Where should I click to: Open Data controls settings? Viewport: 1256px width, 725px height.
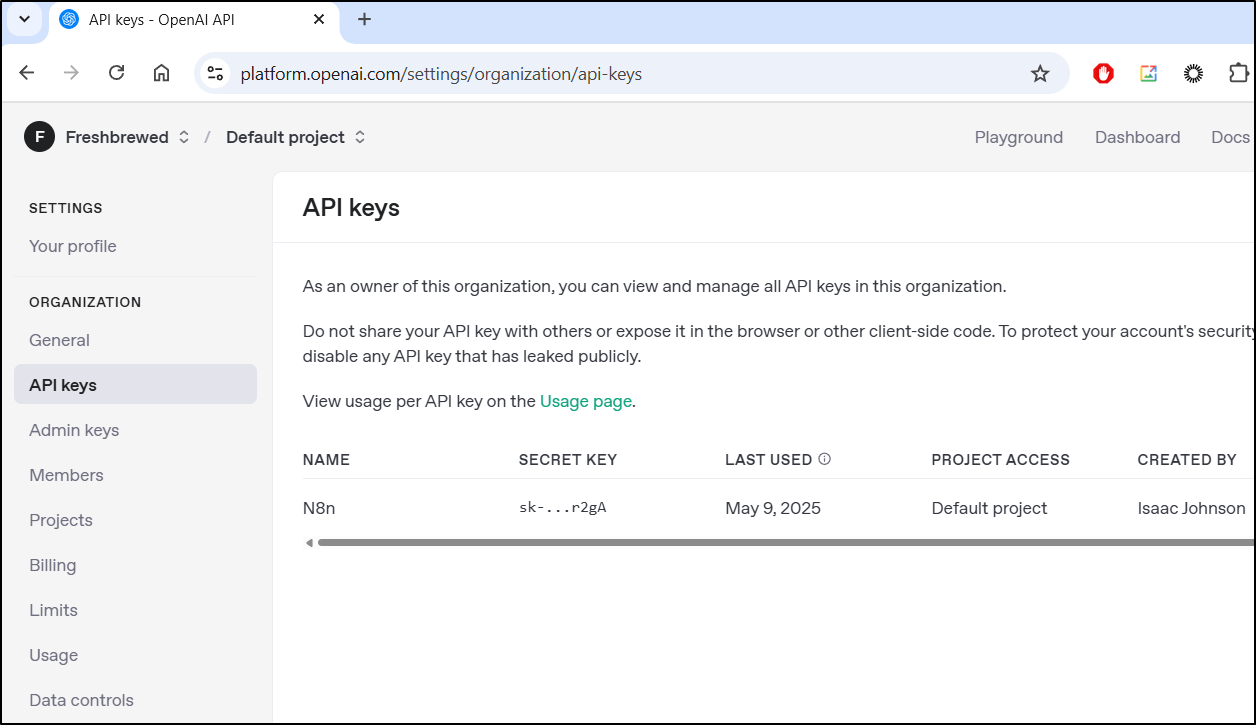tap(81, 700)
